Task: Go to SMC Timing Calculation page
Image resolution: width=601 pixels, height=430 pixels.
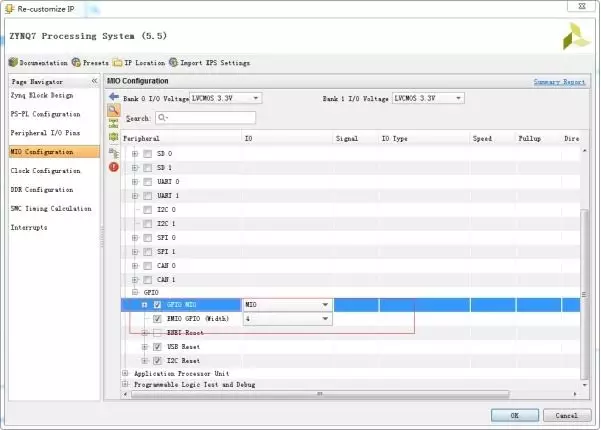Action: 51,208
